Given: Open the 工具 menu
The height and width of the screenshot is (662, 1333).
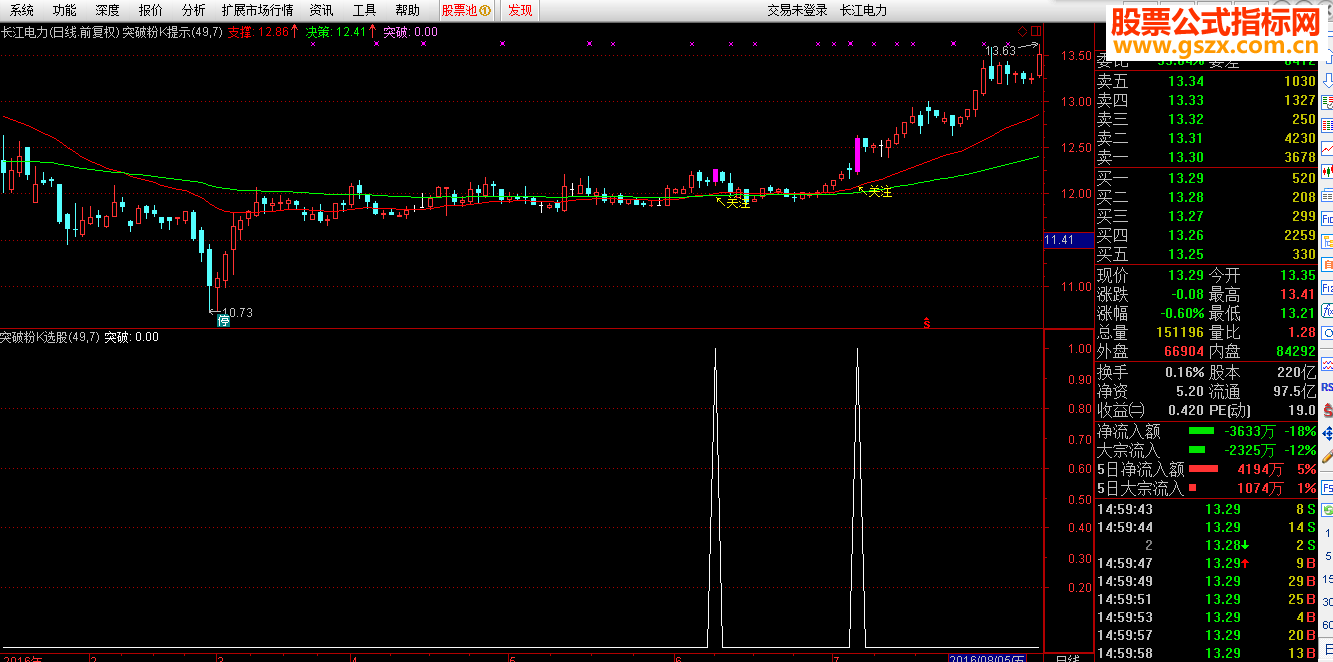Looking at the screenshot, I should click(x=364, y=10).
